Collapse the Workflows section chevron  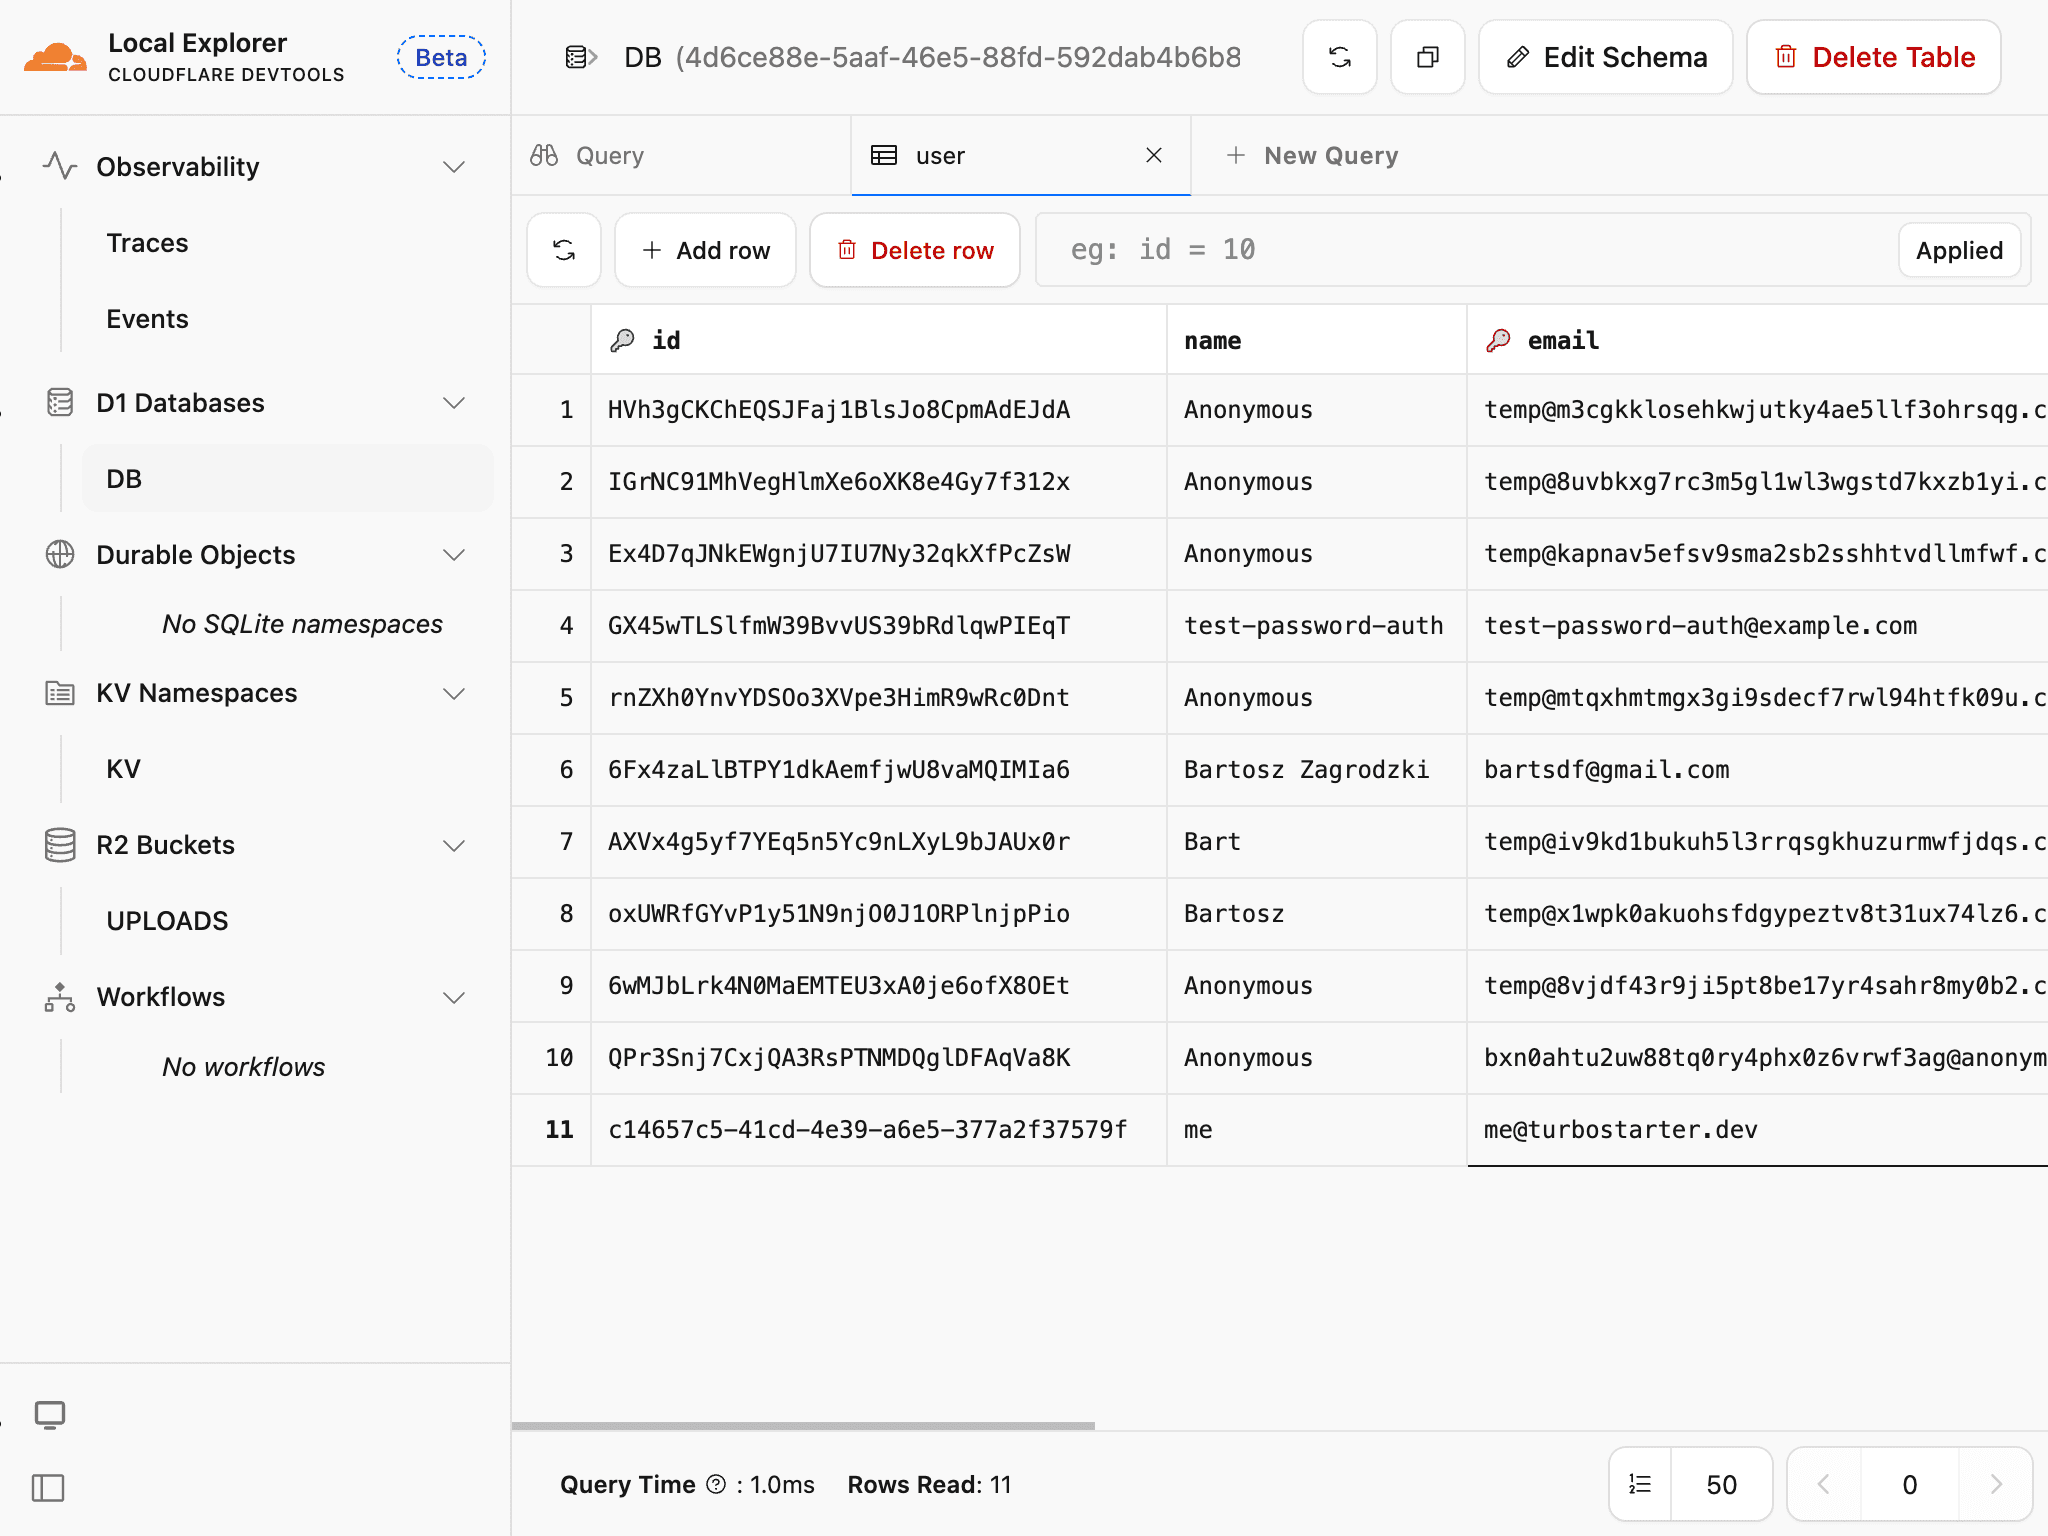tap(454, 997)
